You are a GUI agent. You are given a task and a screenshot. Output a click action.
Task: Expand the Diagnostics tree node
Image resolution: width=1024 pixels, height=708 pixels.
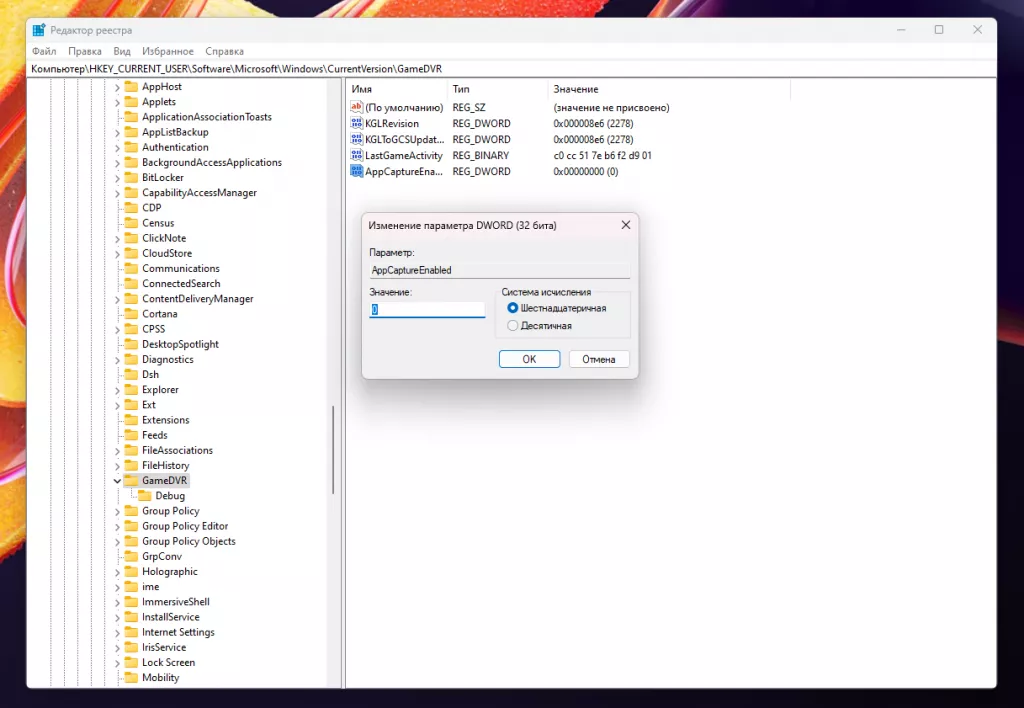point(118,360)
